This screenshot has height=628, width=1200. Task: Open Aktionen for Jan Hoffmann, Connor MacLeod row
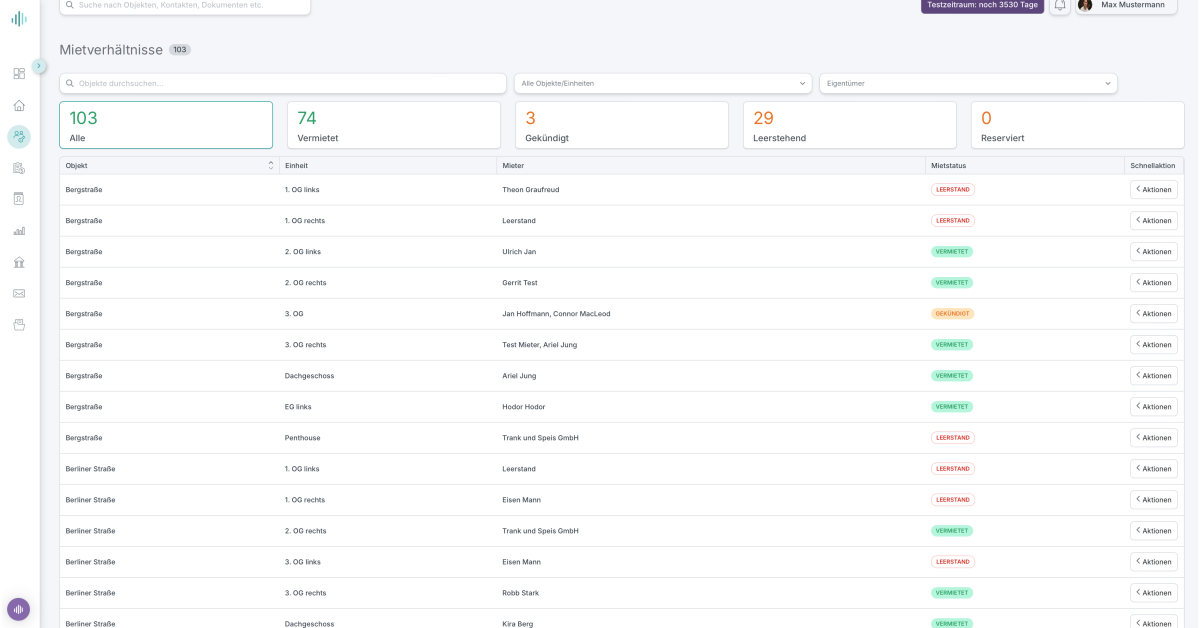(1154, 313)
